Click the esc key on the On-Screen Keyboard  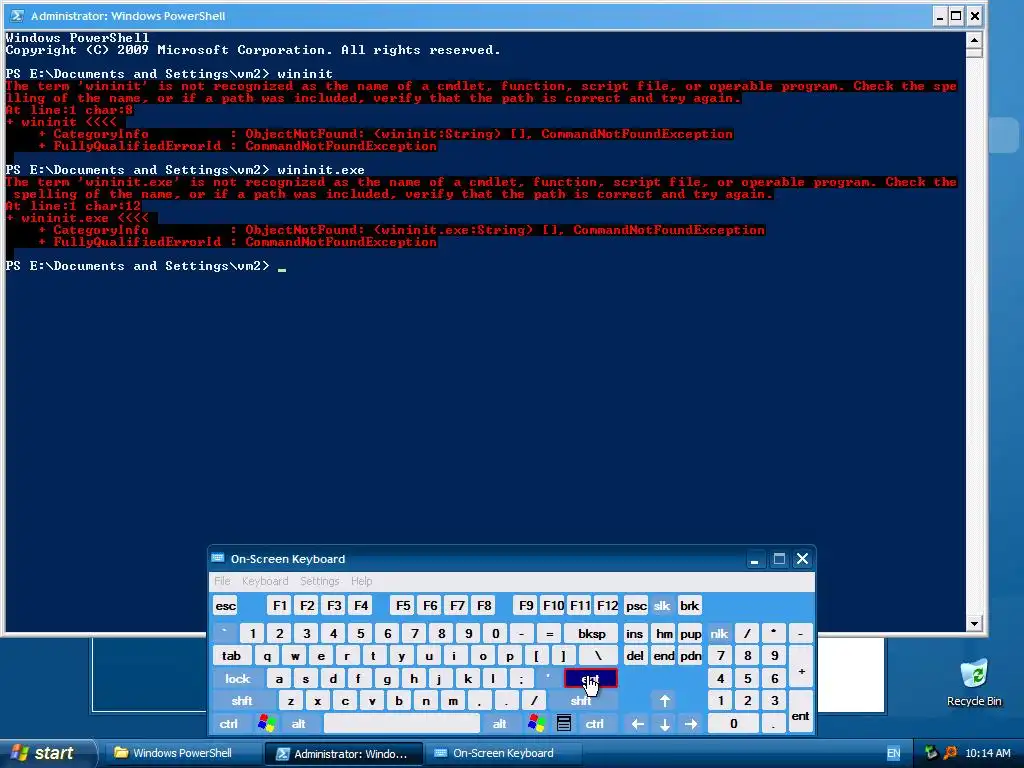225,605
